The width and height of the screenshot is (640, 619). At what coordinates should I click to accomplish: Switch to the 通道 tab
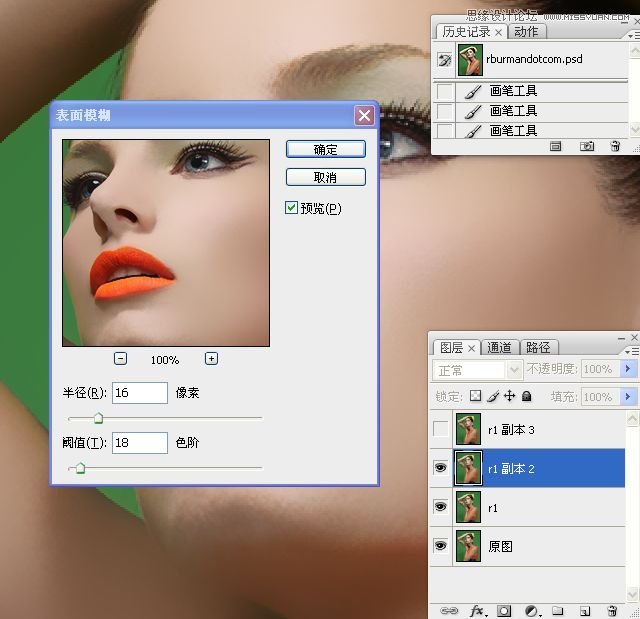tap(499, 348)
